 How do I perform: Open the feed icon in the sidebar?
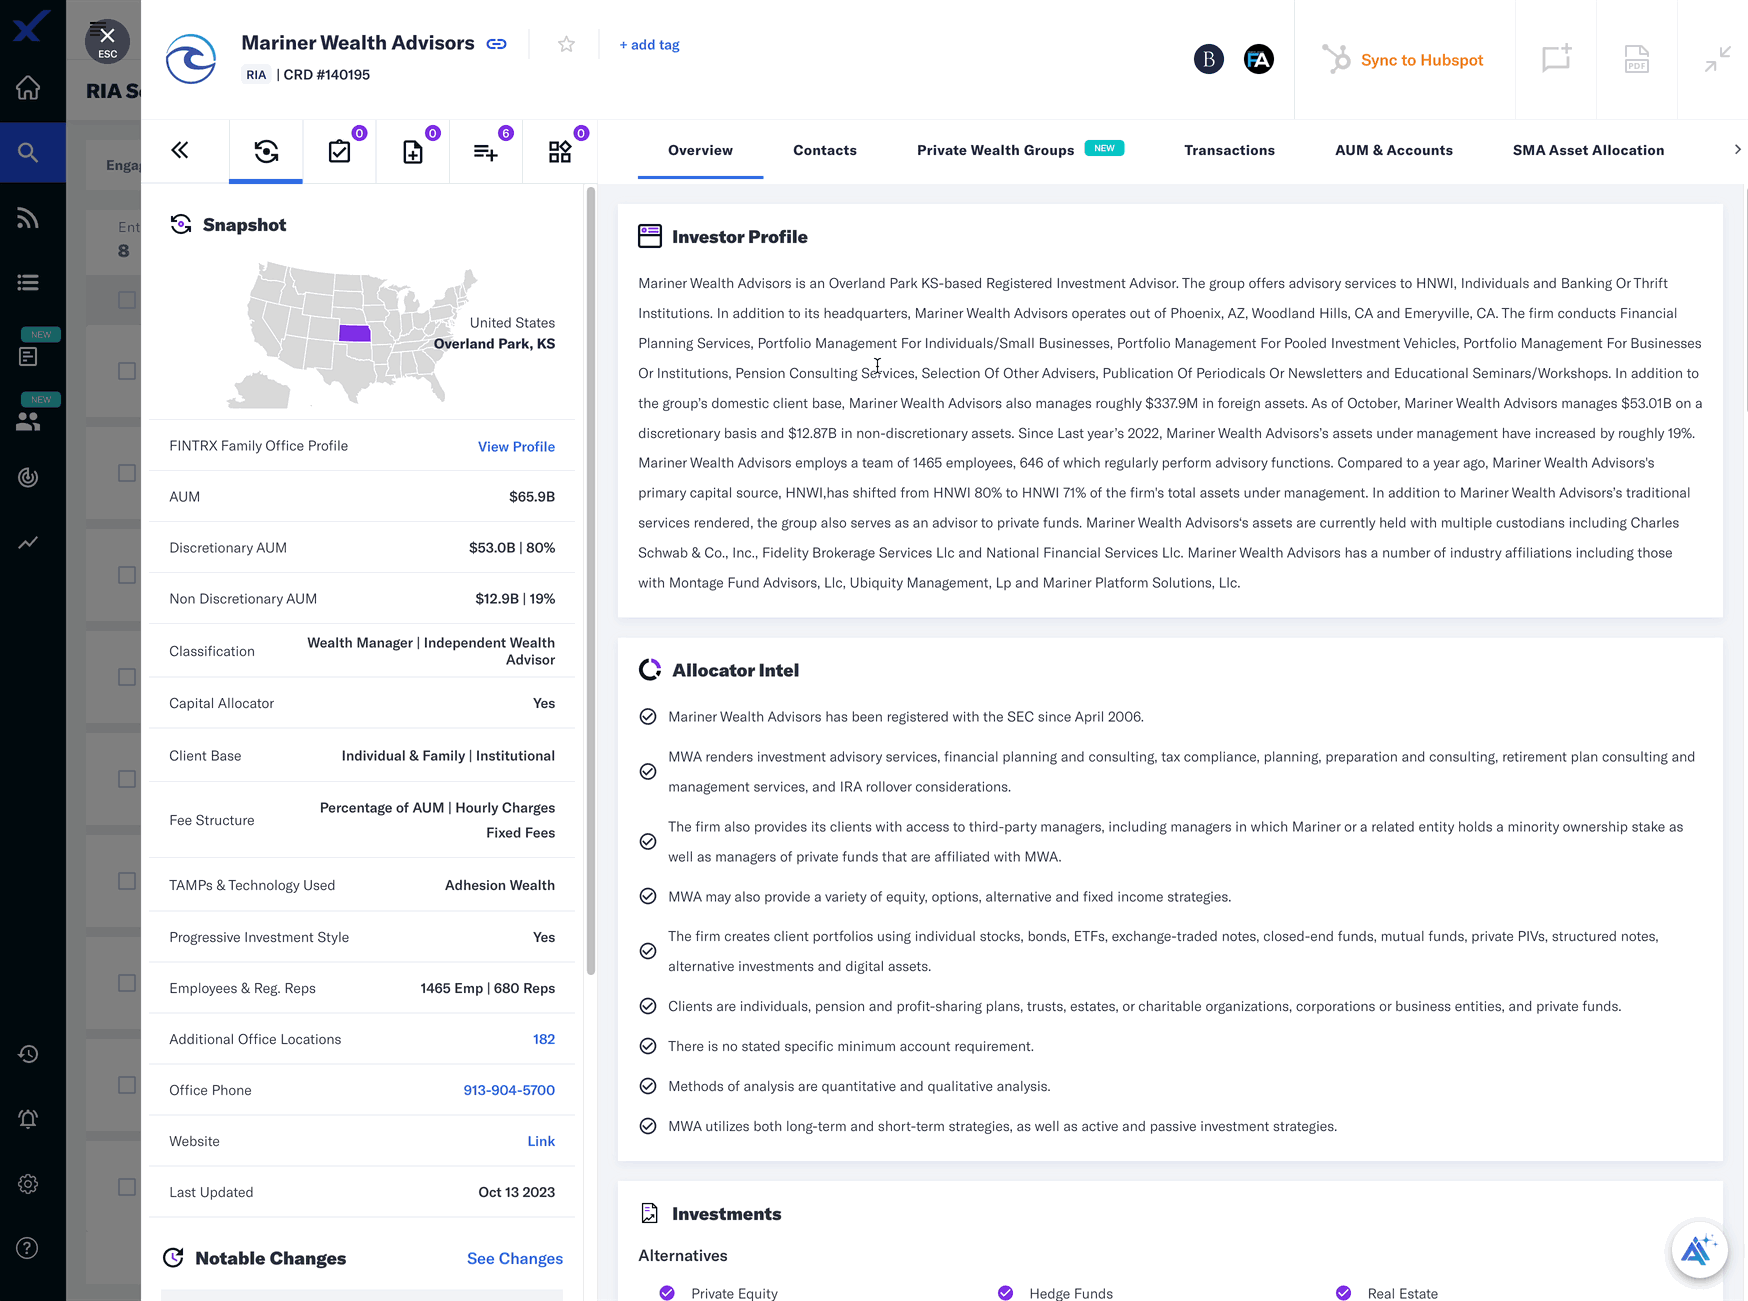[x=28, y=218]
